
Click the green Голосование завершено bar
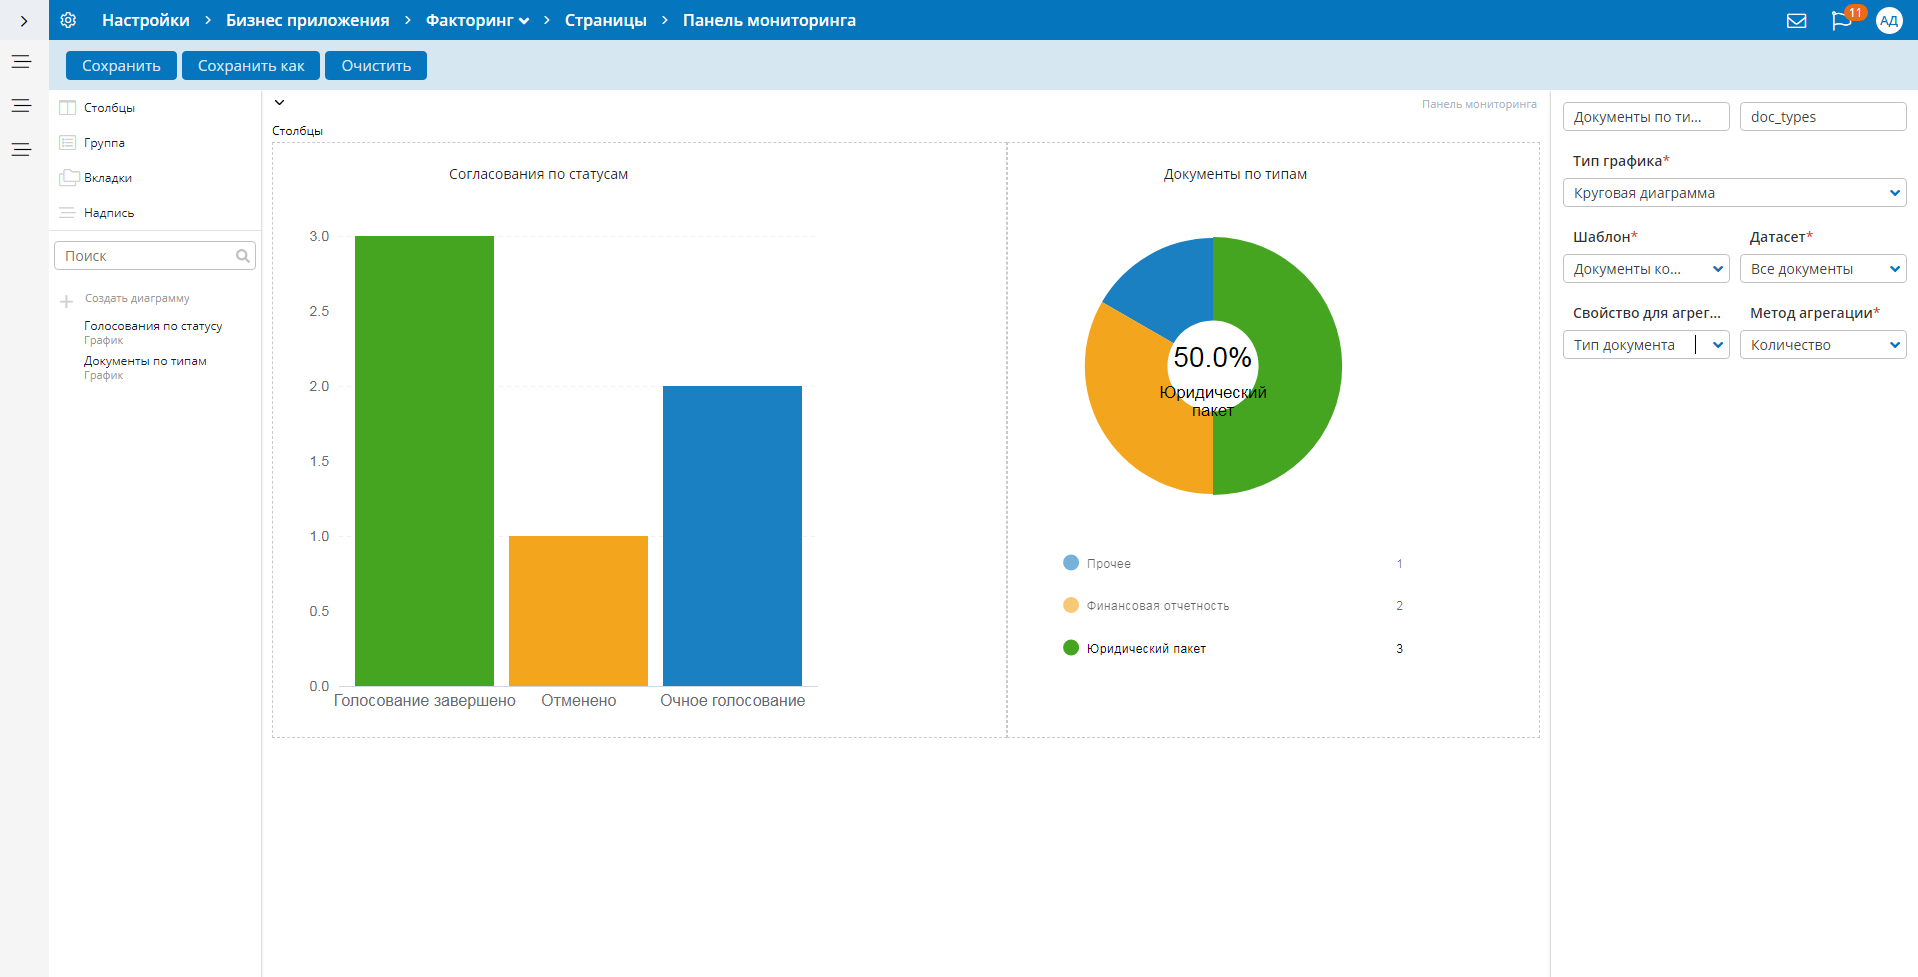click(x=424, y=461)
